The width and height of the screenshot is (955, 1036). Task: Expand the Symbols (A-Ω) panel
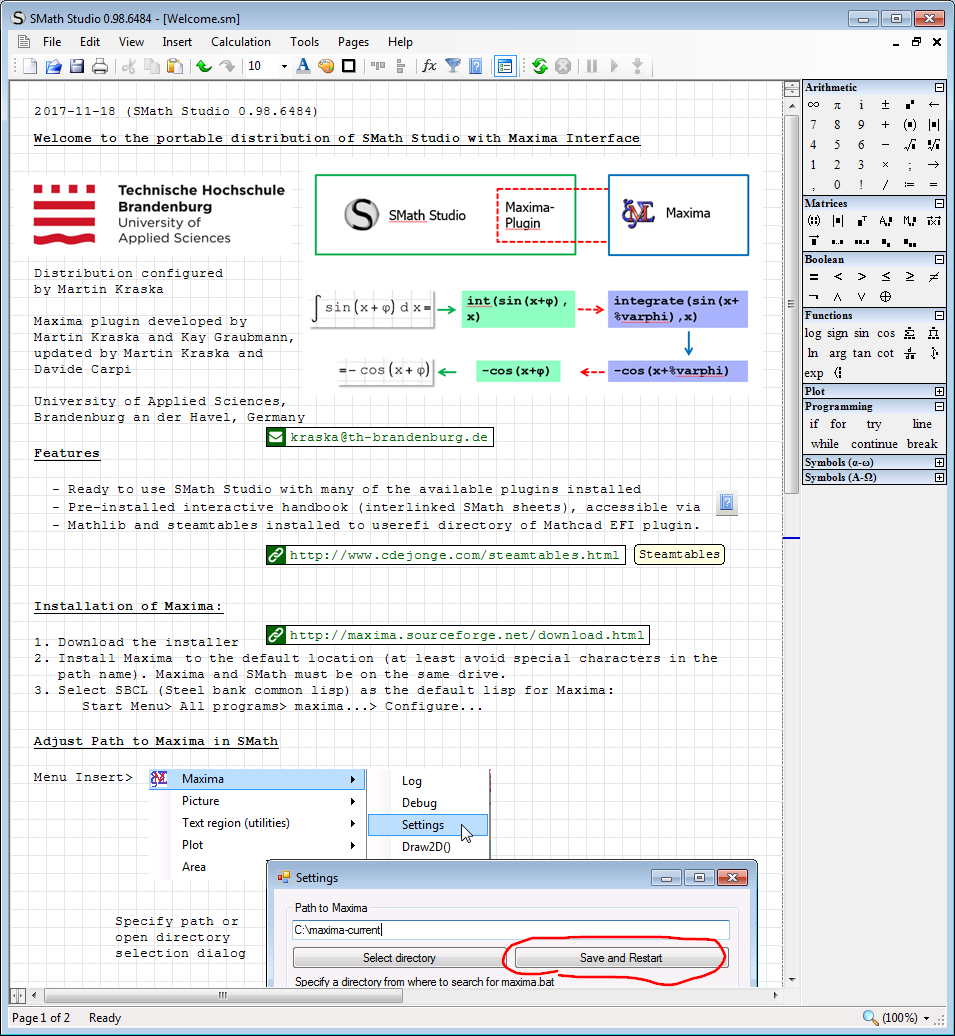coord(939,477)
